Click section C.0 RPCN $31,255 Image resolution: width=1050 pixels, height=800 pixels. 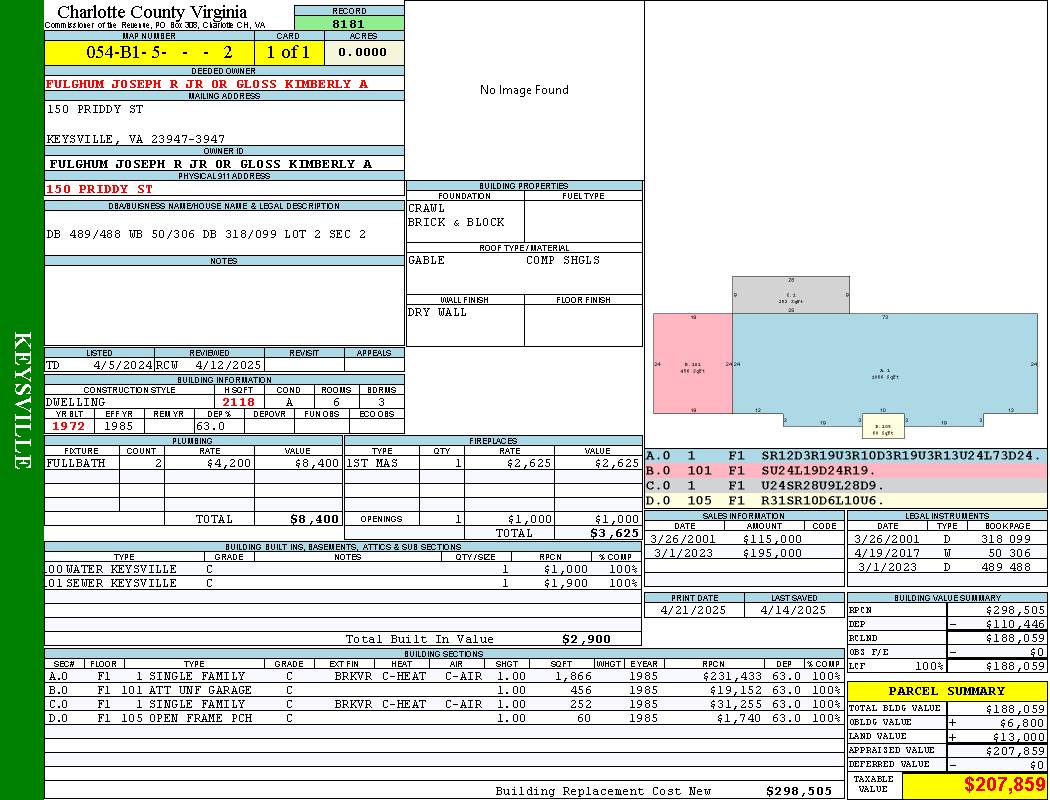click(x=736, y=704)
